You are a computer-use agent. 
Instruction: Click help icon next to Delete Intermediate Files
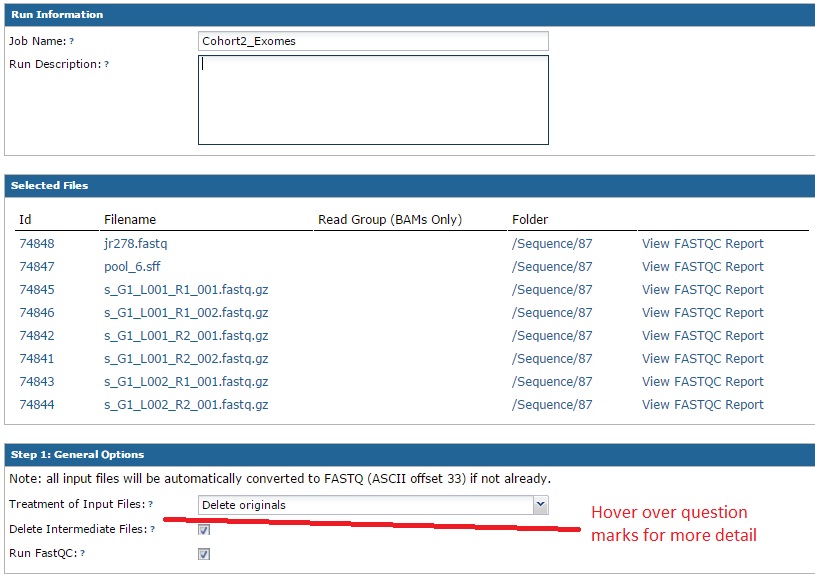coord(153,530)
